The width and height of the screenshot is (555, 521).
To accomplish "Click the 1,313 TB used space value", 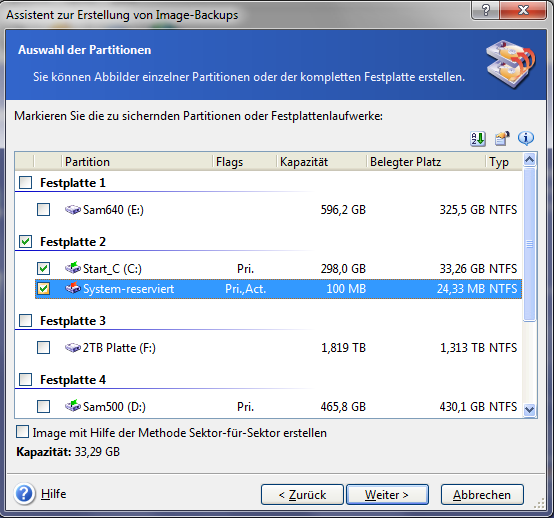I will pos(462,348).
